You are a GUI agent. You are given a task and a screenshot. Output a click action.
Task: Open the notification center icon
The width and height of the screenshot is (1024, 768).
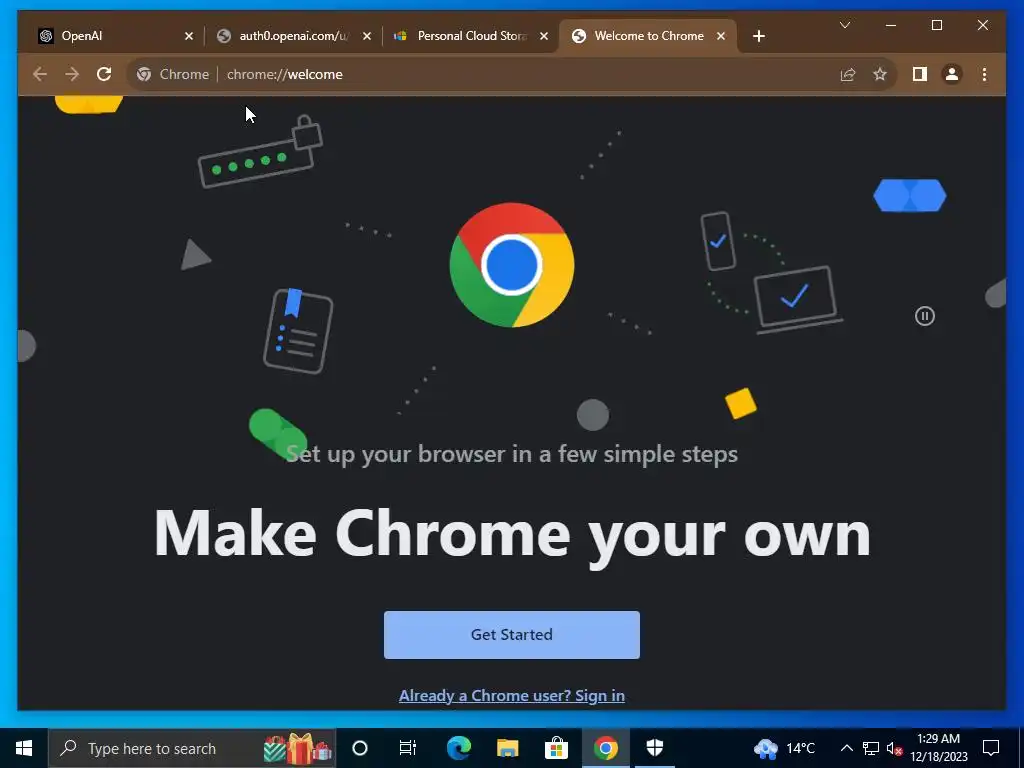point(991,748)
